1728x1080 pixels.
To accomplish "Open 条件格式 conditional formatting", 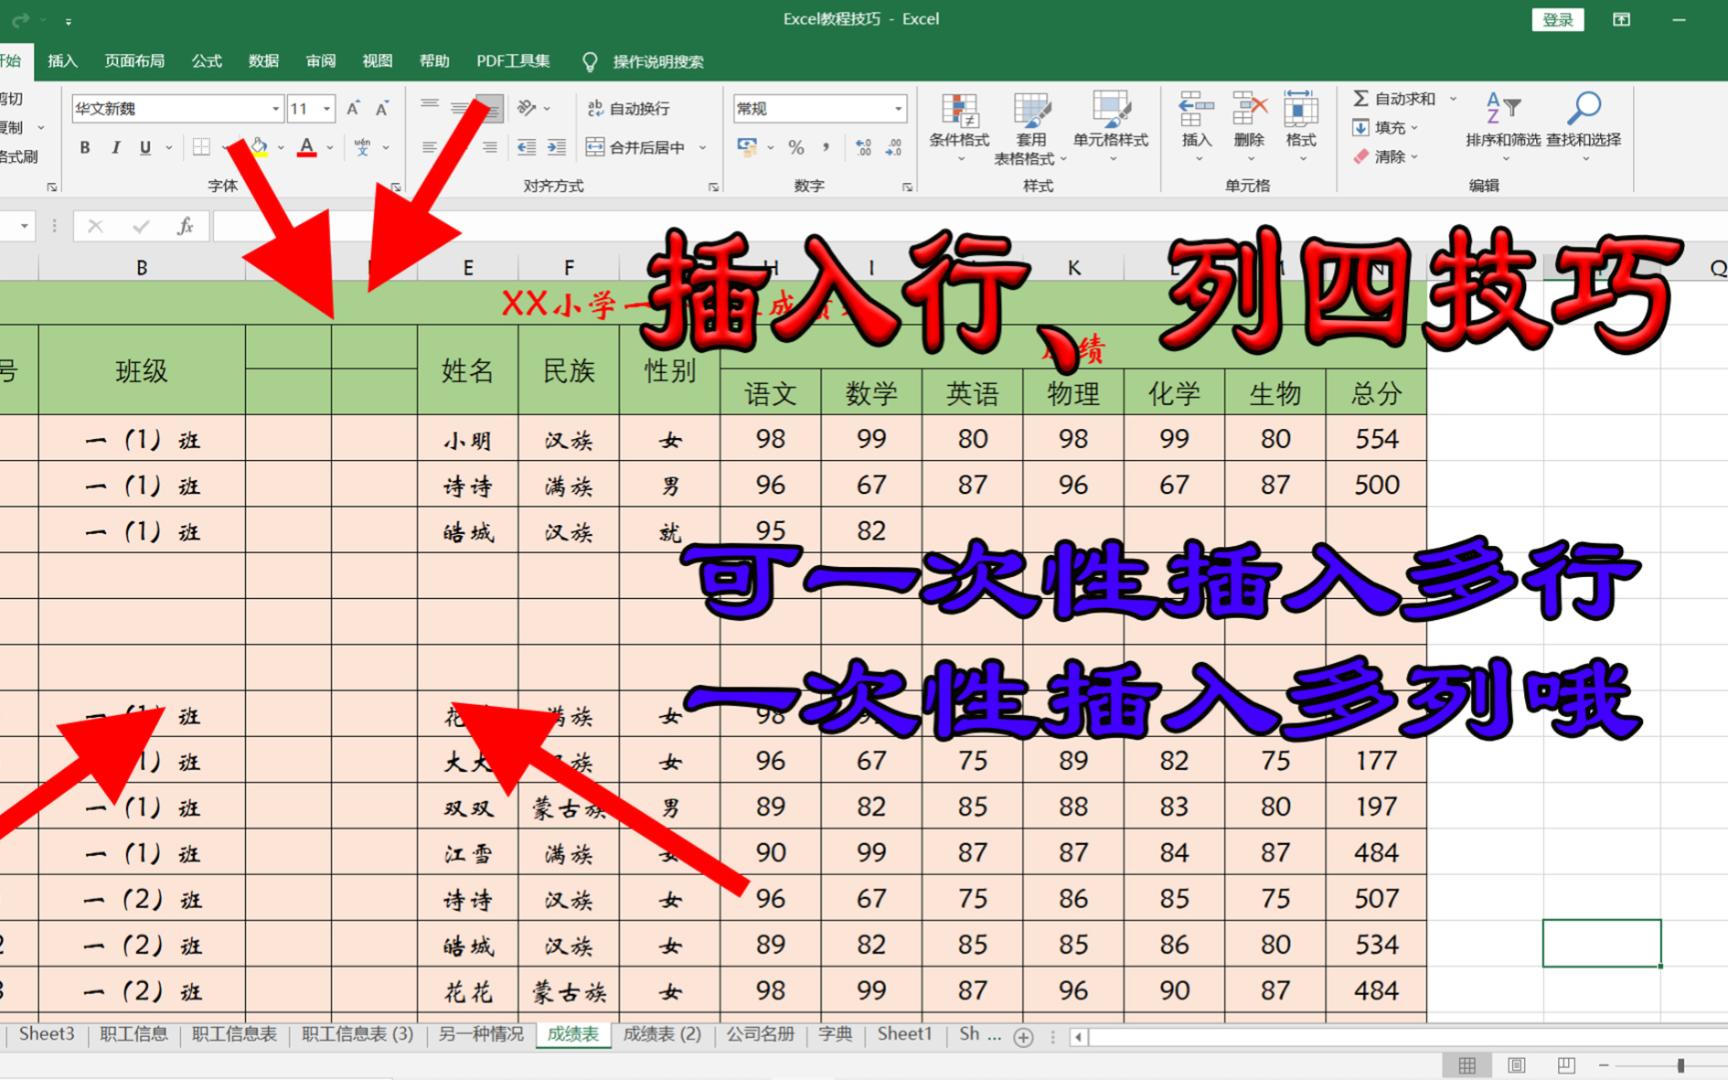I will tap(959, 128).
